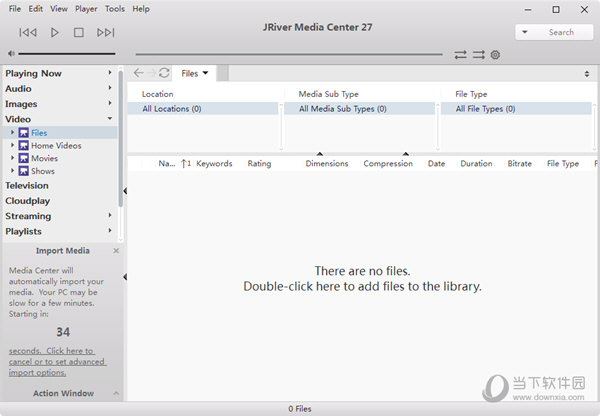
Task: Sort by the Date column
Action: click(436, 164)
